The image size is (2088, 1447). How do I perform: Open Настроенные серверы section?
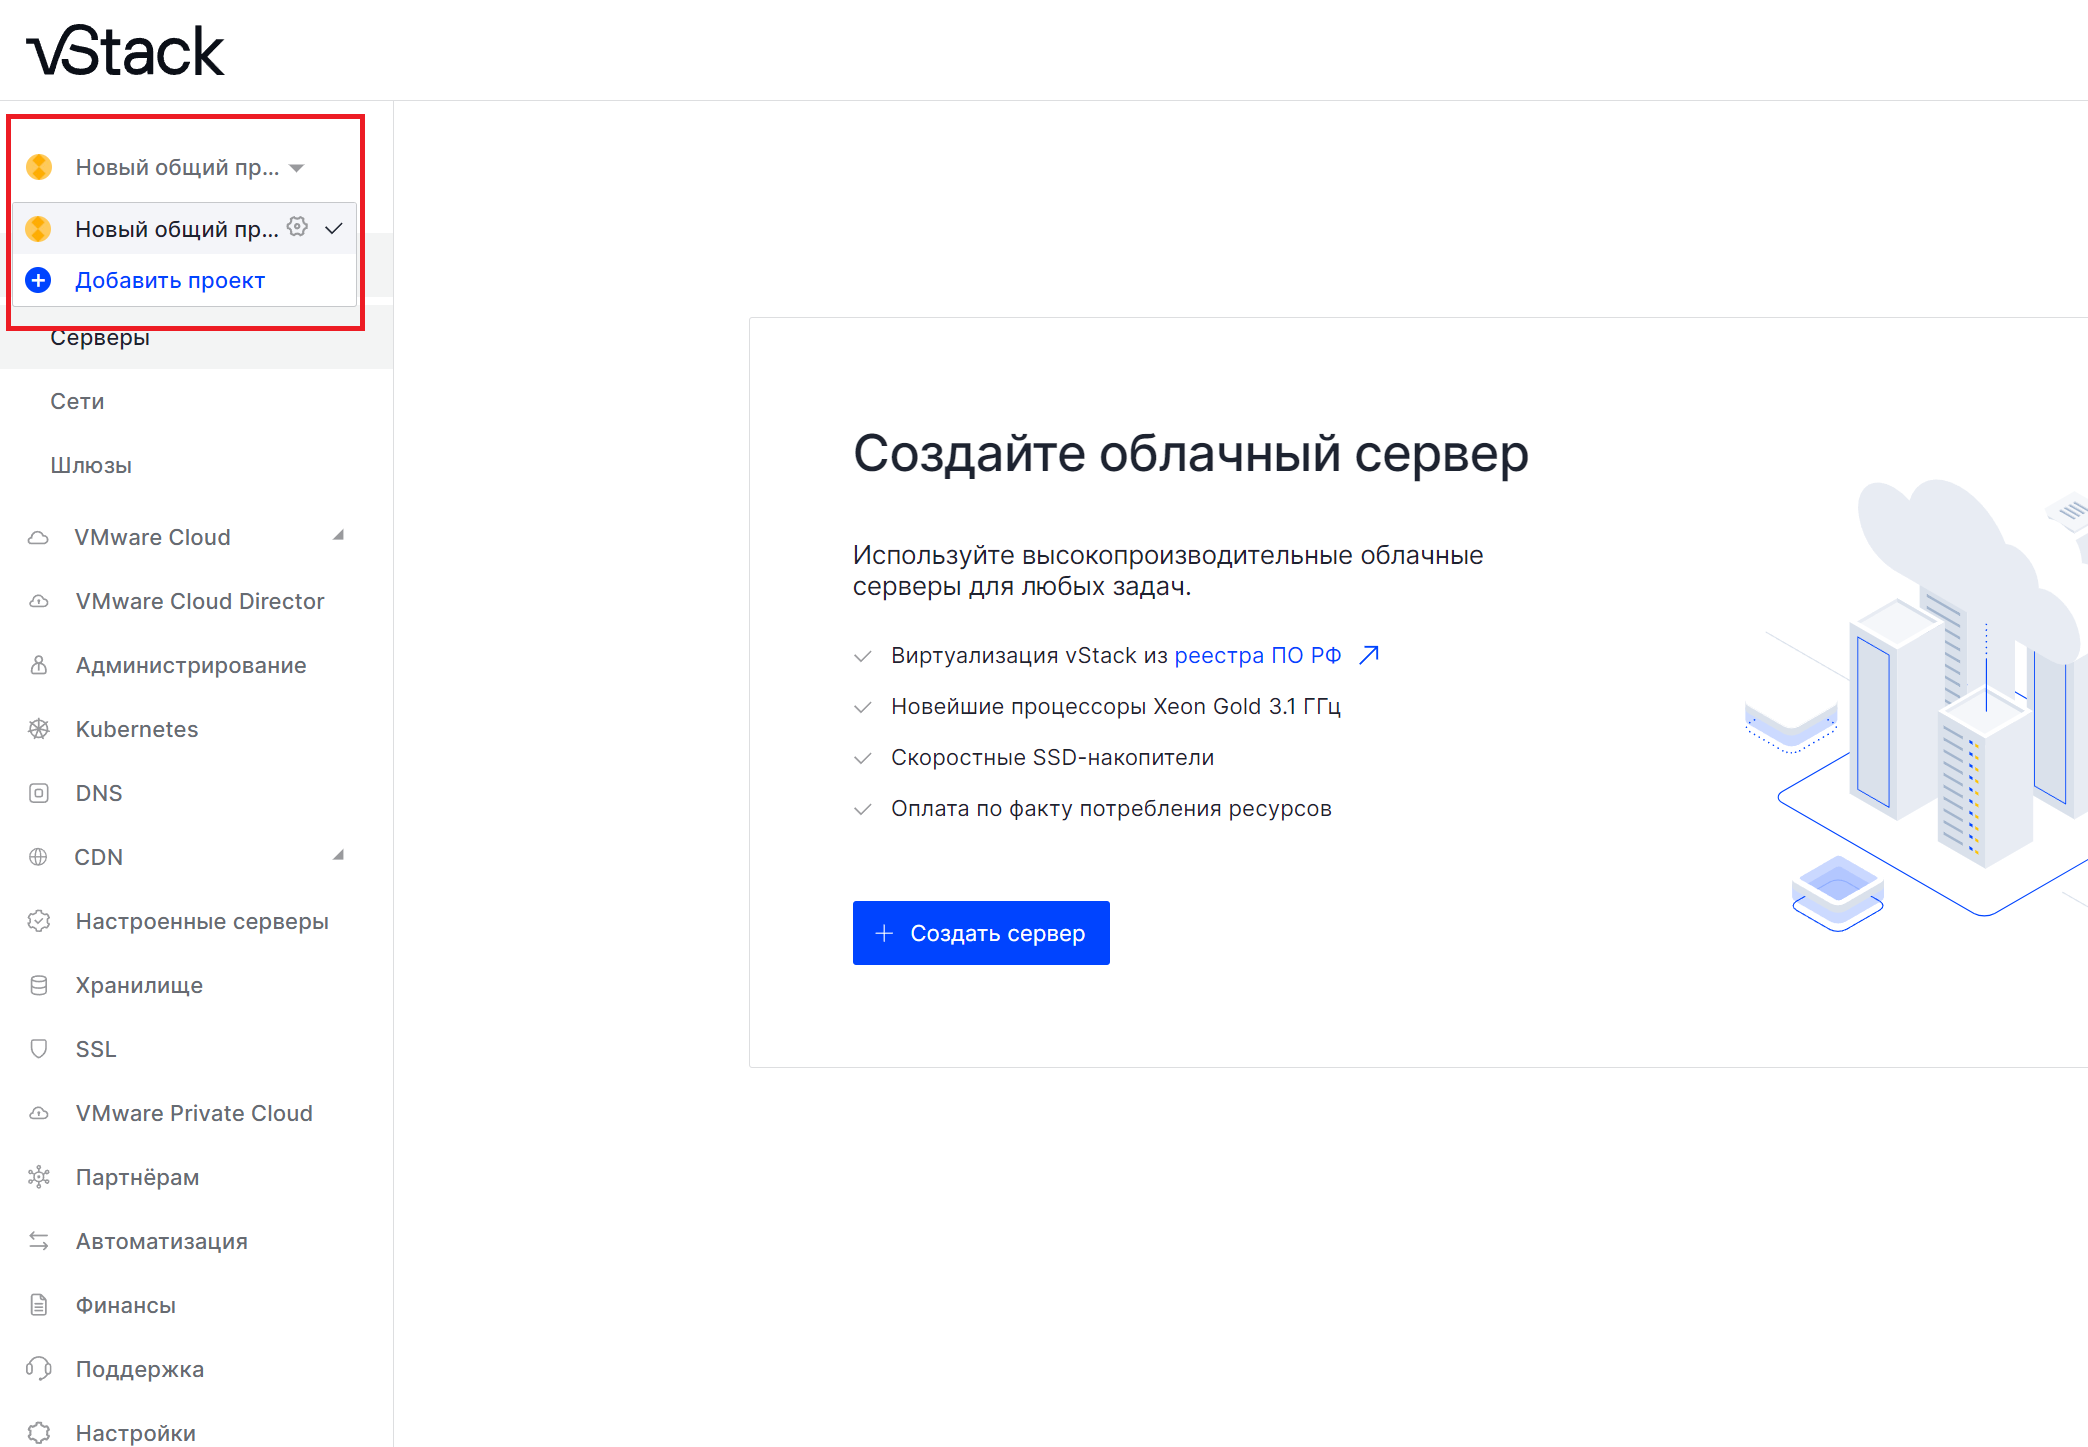click(x=202, y=921)
